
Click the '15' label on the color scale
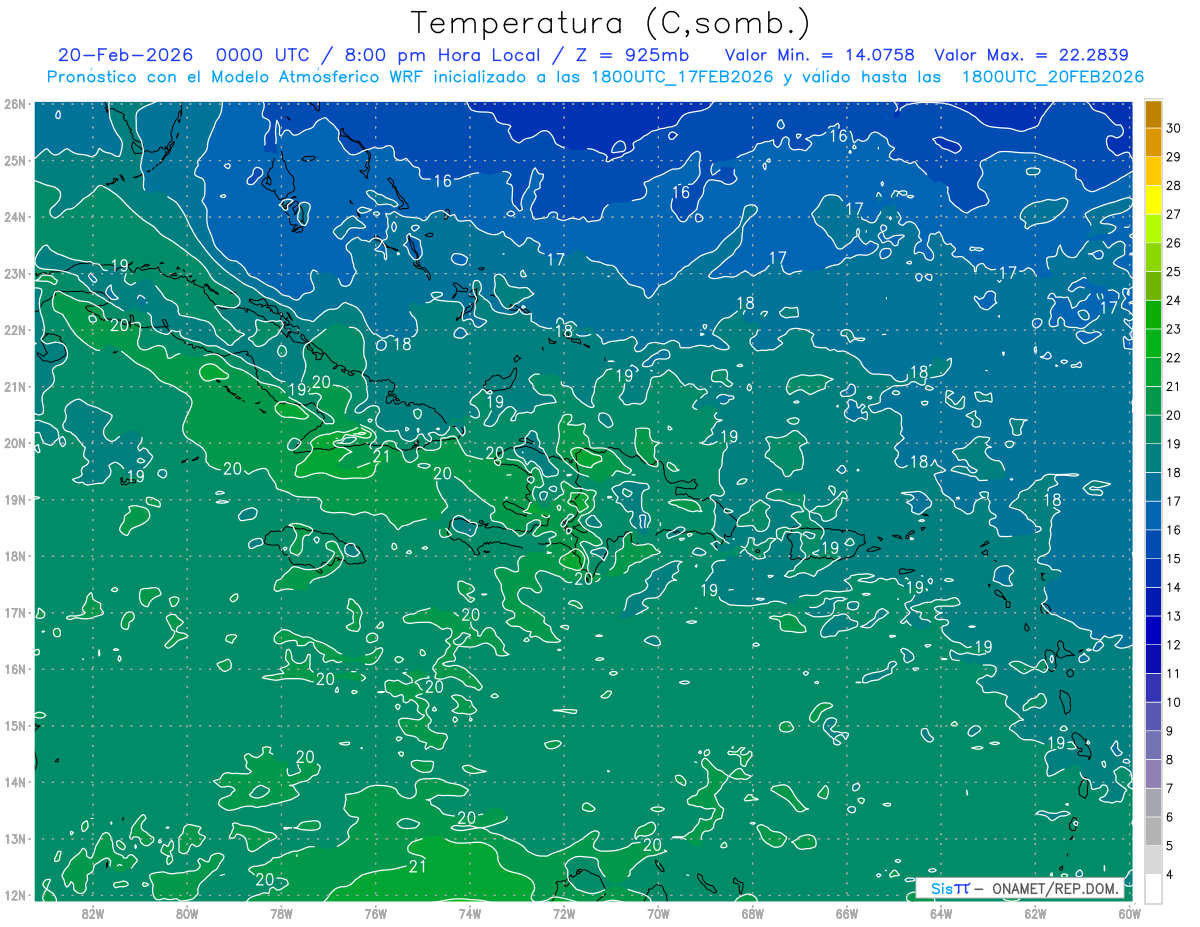pyautogui.click(x=1174, y=559)
